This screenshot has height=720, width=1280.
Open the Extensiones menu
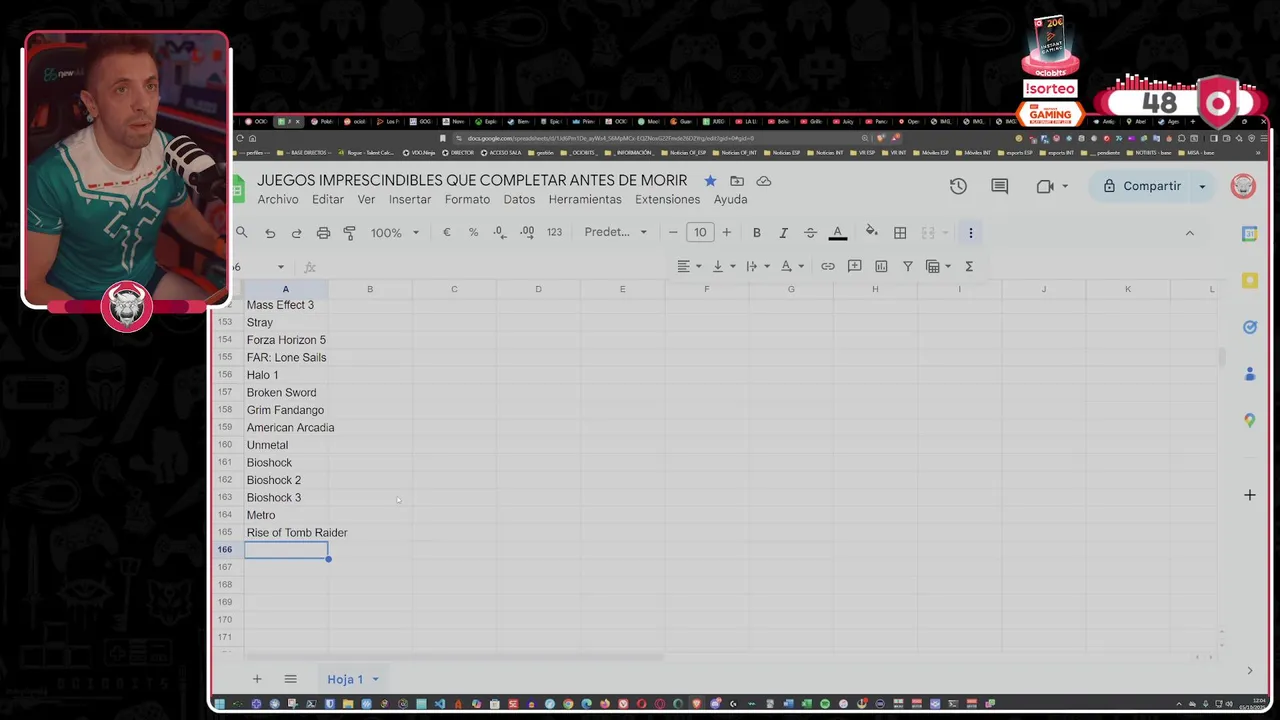coord(667,200)
